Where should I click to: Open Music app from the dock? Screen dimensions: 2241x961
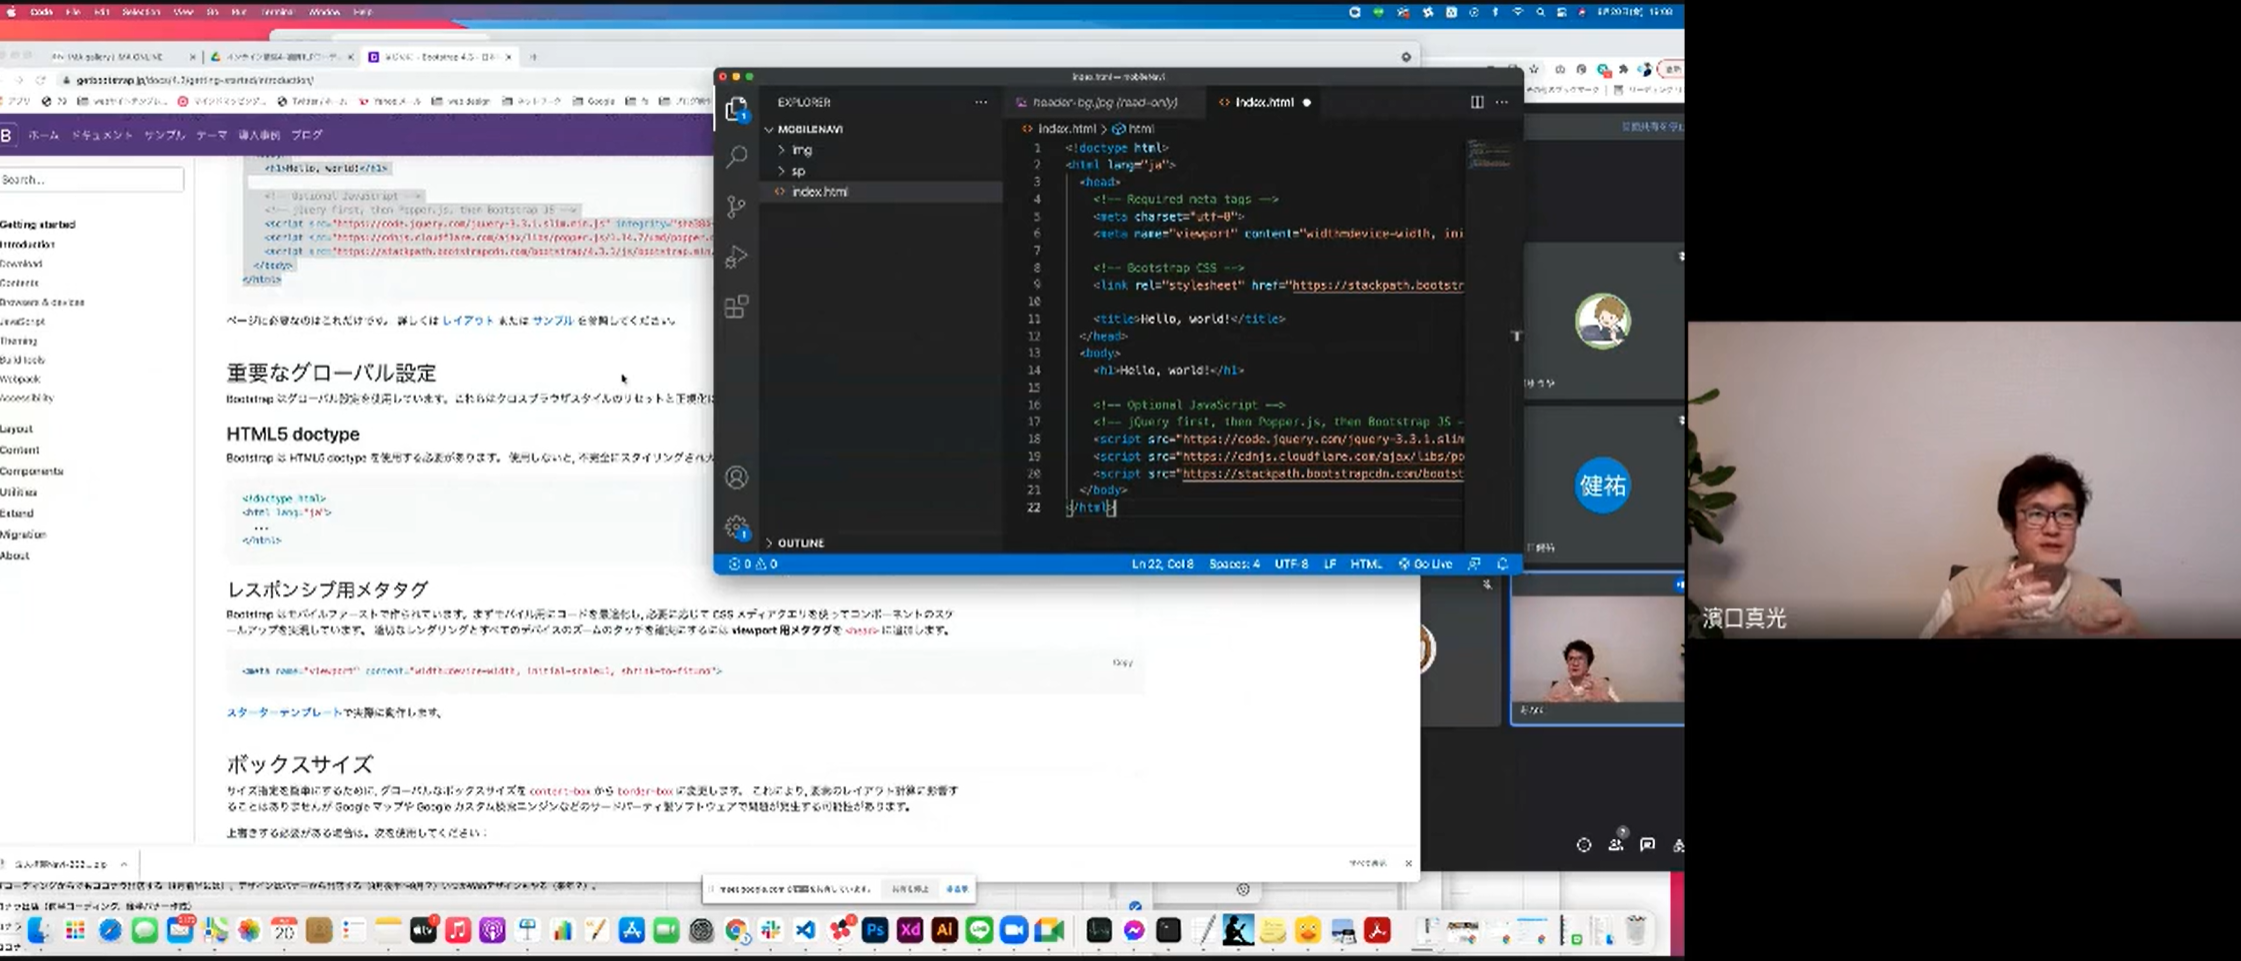(x=458, y=931)
